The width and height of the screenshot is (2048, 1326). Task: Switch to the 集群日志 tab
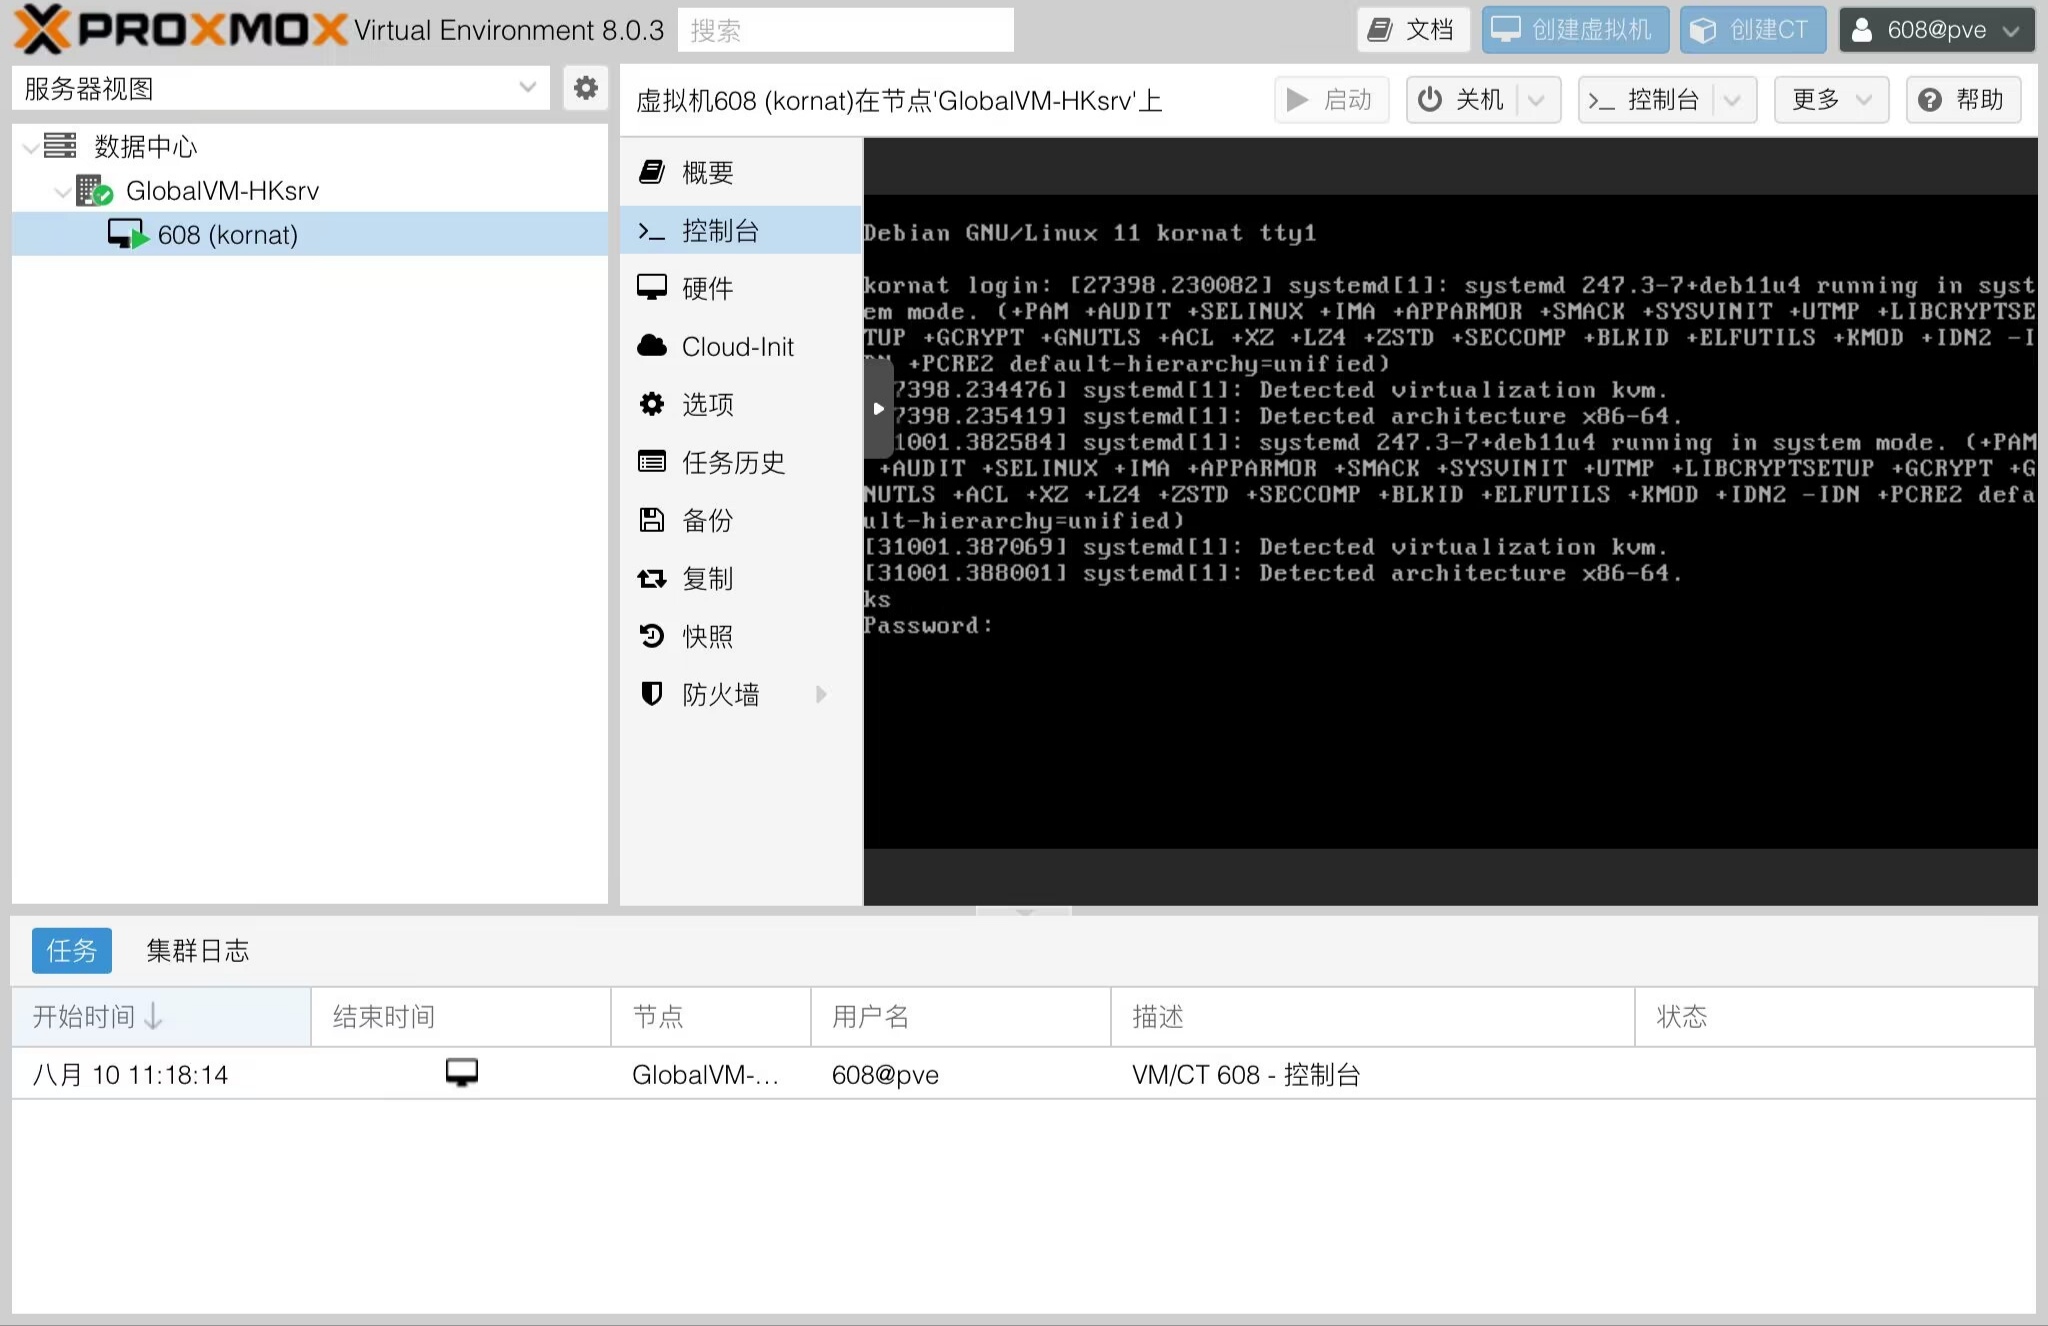(198, 950)
